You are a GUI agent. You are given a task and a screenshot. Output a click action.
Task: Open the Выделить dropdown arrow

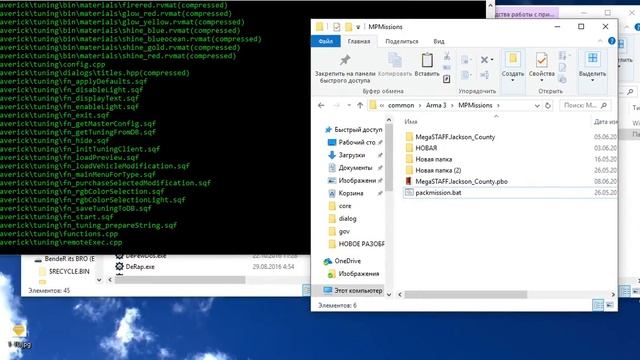click(x=592, y=80)
